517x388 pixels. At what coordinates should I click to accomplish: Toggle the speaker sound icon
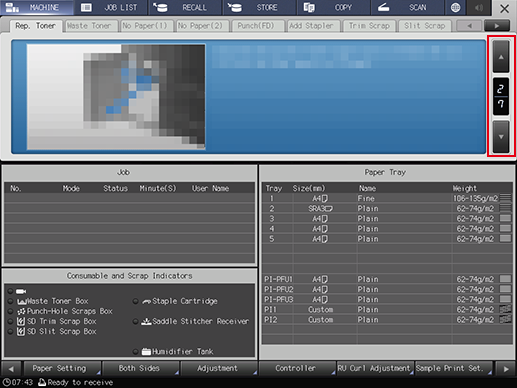click(x=479, y=7)
